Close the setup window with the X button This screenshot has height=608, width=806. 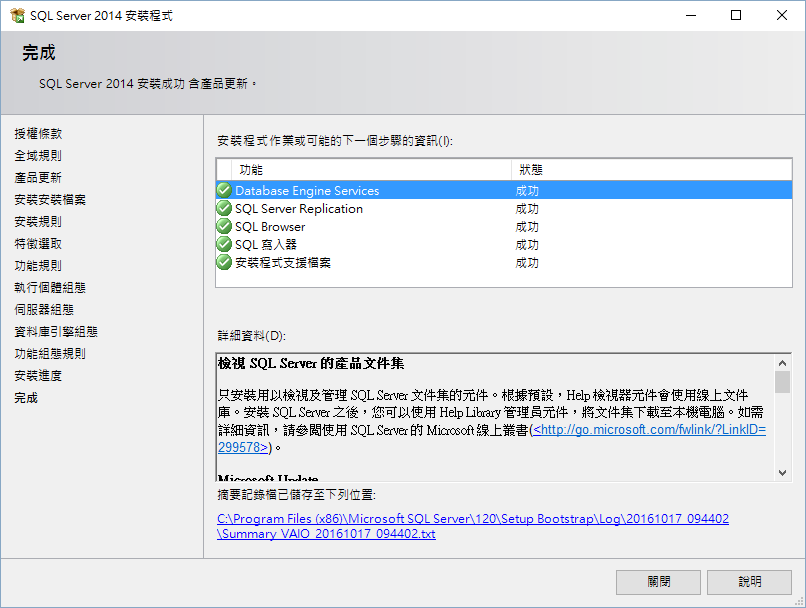782,15
